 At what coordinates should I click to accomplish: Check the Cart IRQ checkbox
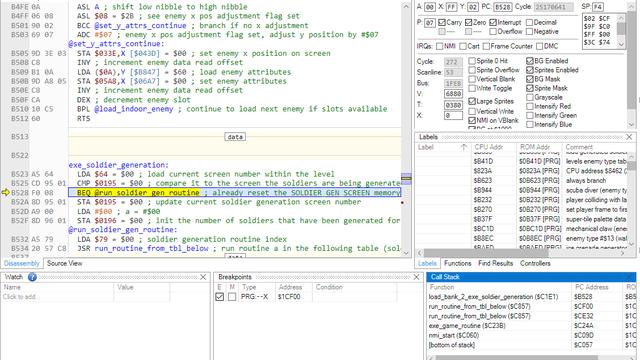tap(463, 46)
